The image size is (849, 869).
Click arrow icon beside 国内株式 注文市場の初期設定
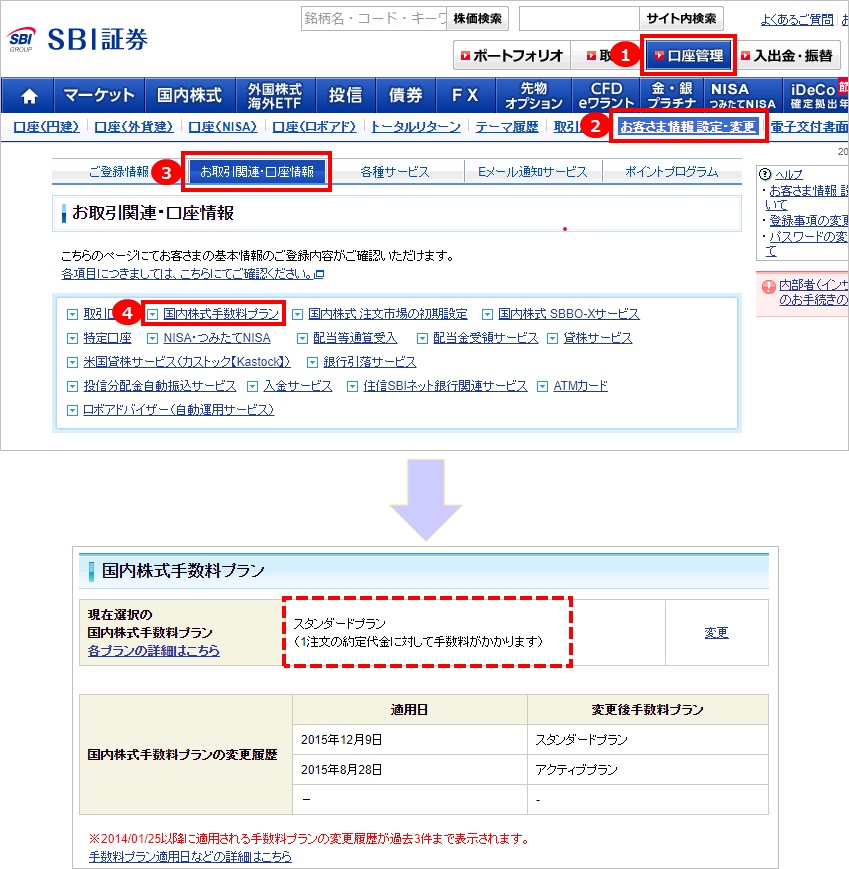click(x=298, y=315)
